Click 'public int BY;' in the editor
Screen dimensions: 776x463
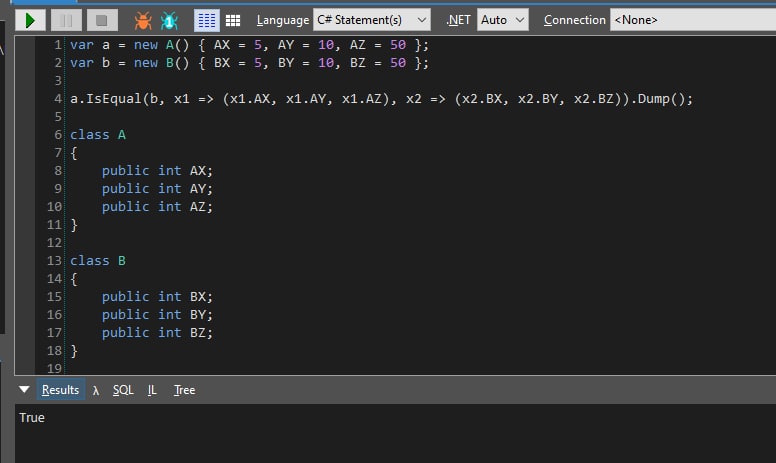point(157,315)
